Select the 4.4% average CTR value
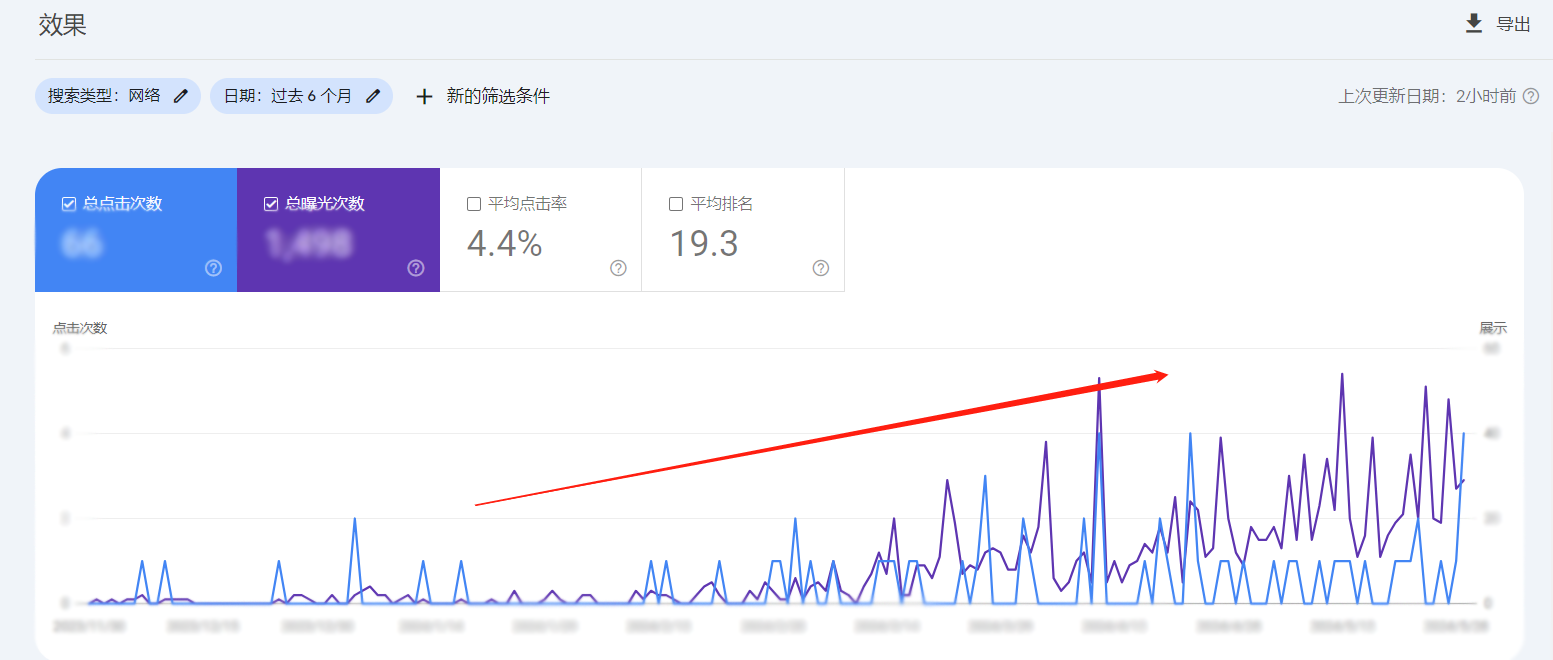Viewport: 1553px width, 660px height. tap(505, 243)
